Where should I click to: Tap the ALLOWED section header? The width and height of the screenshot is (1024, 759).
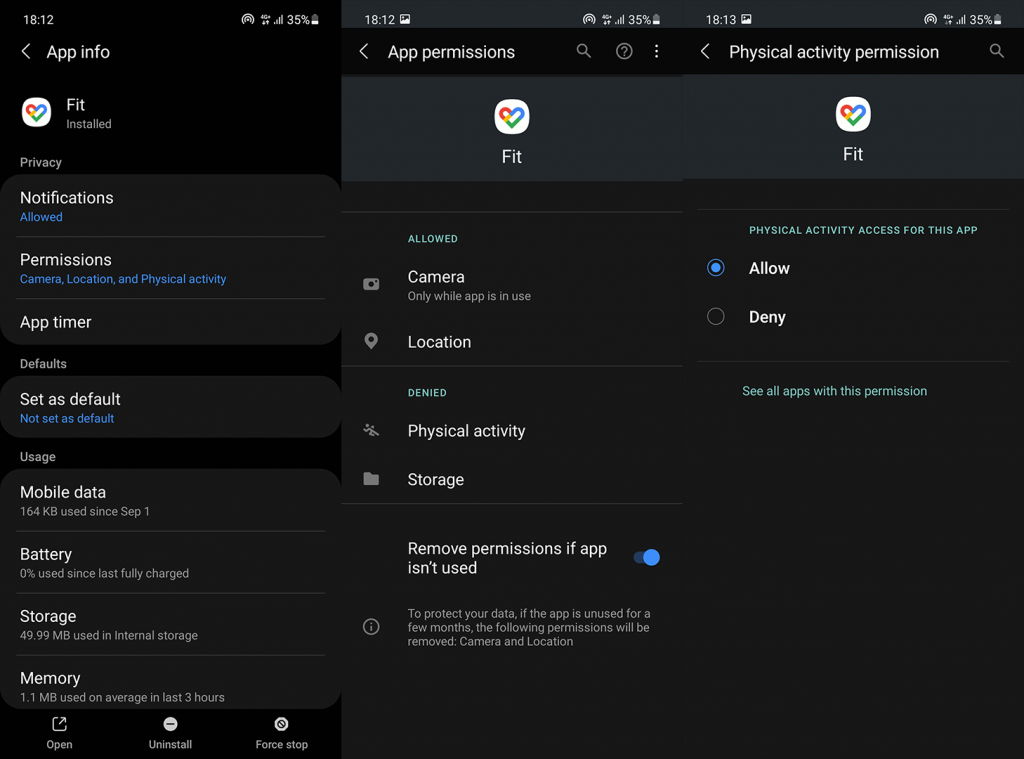click(x=432, y=238)
